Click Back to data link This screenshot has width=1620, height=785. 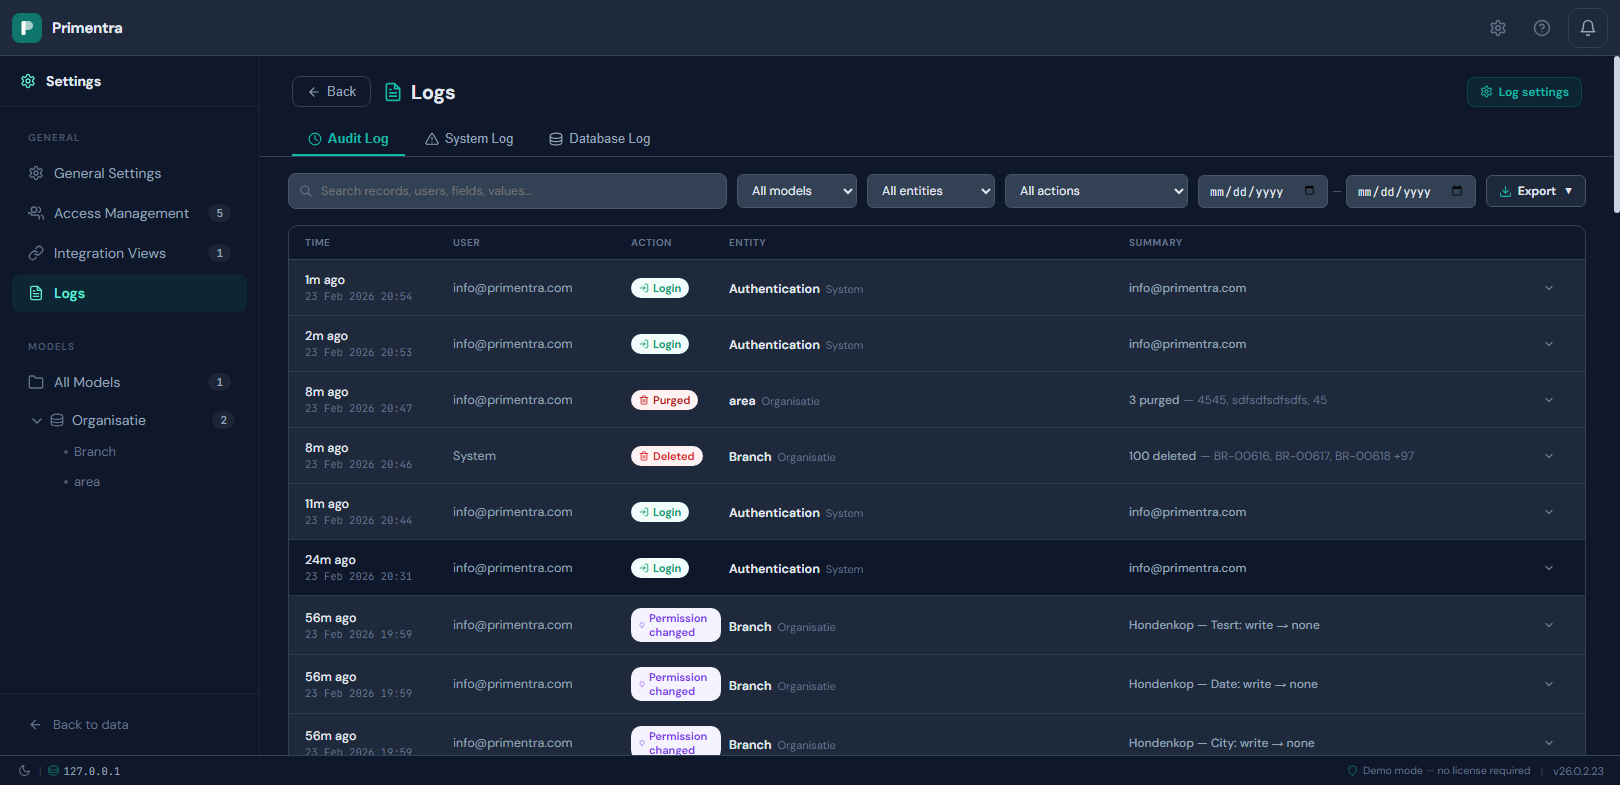[x=79, y=724]
